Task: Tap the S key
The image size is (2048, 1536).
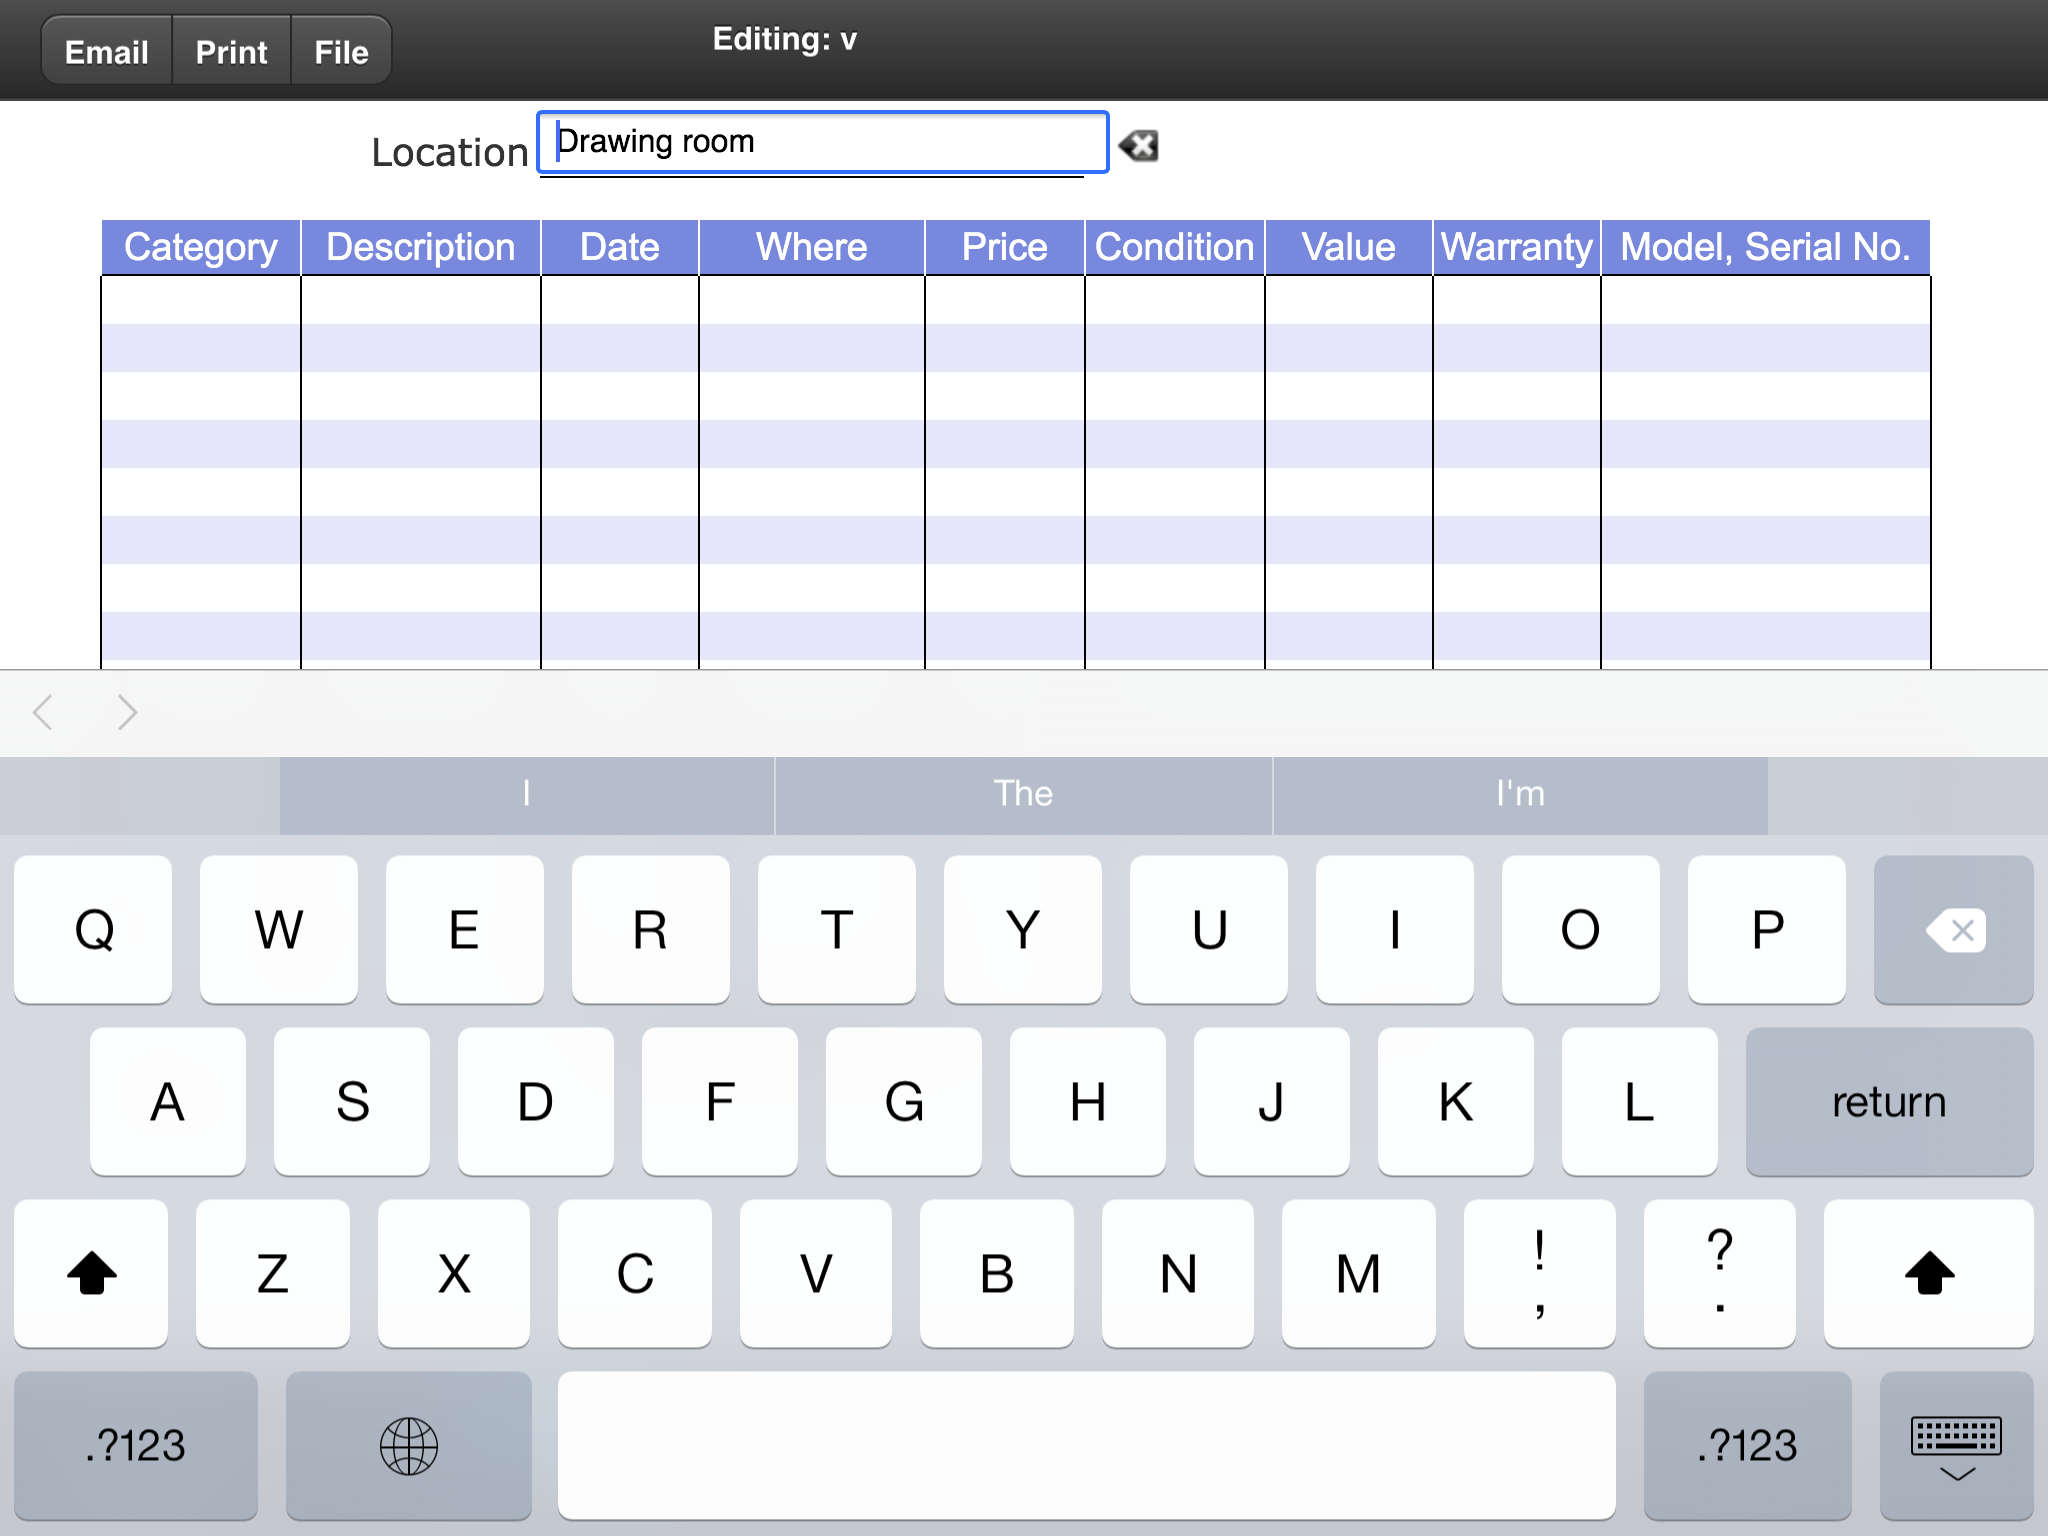Action: (x=352, y=1101)
